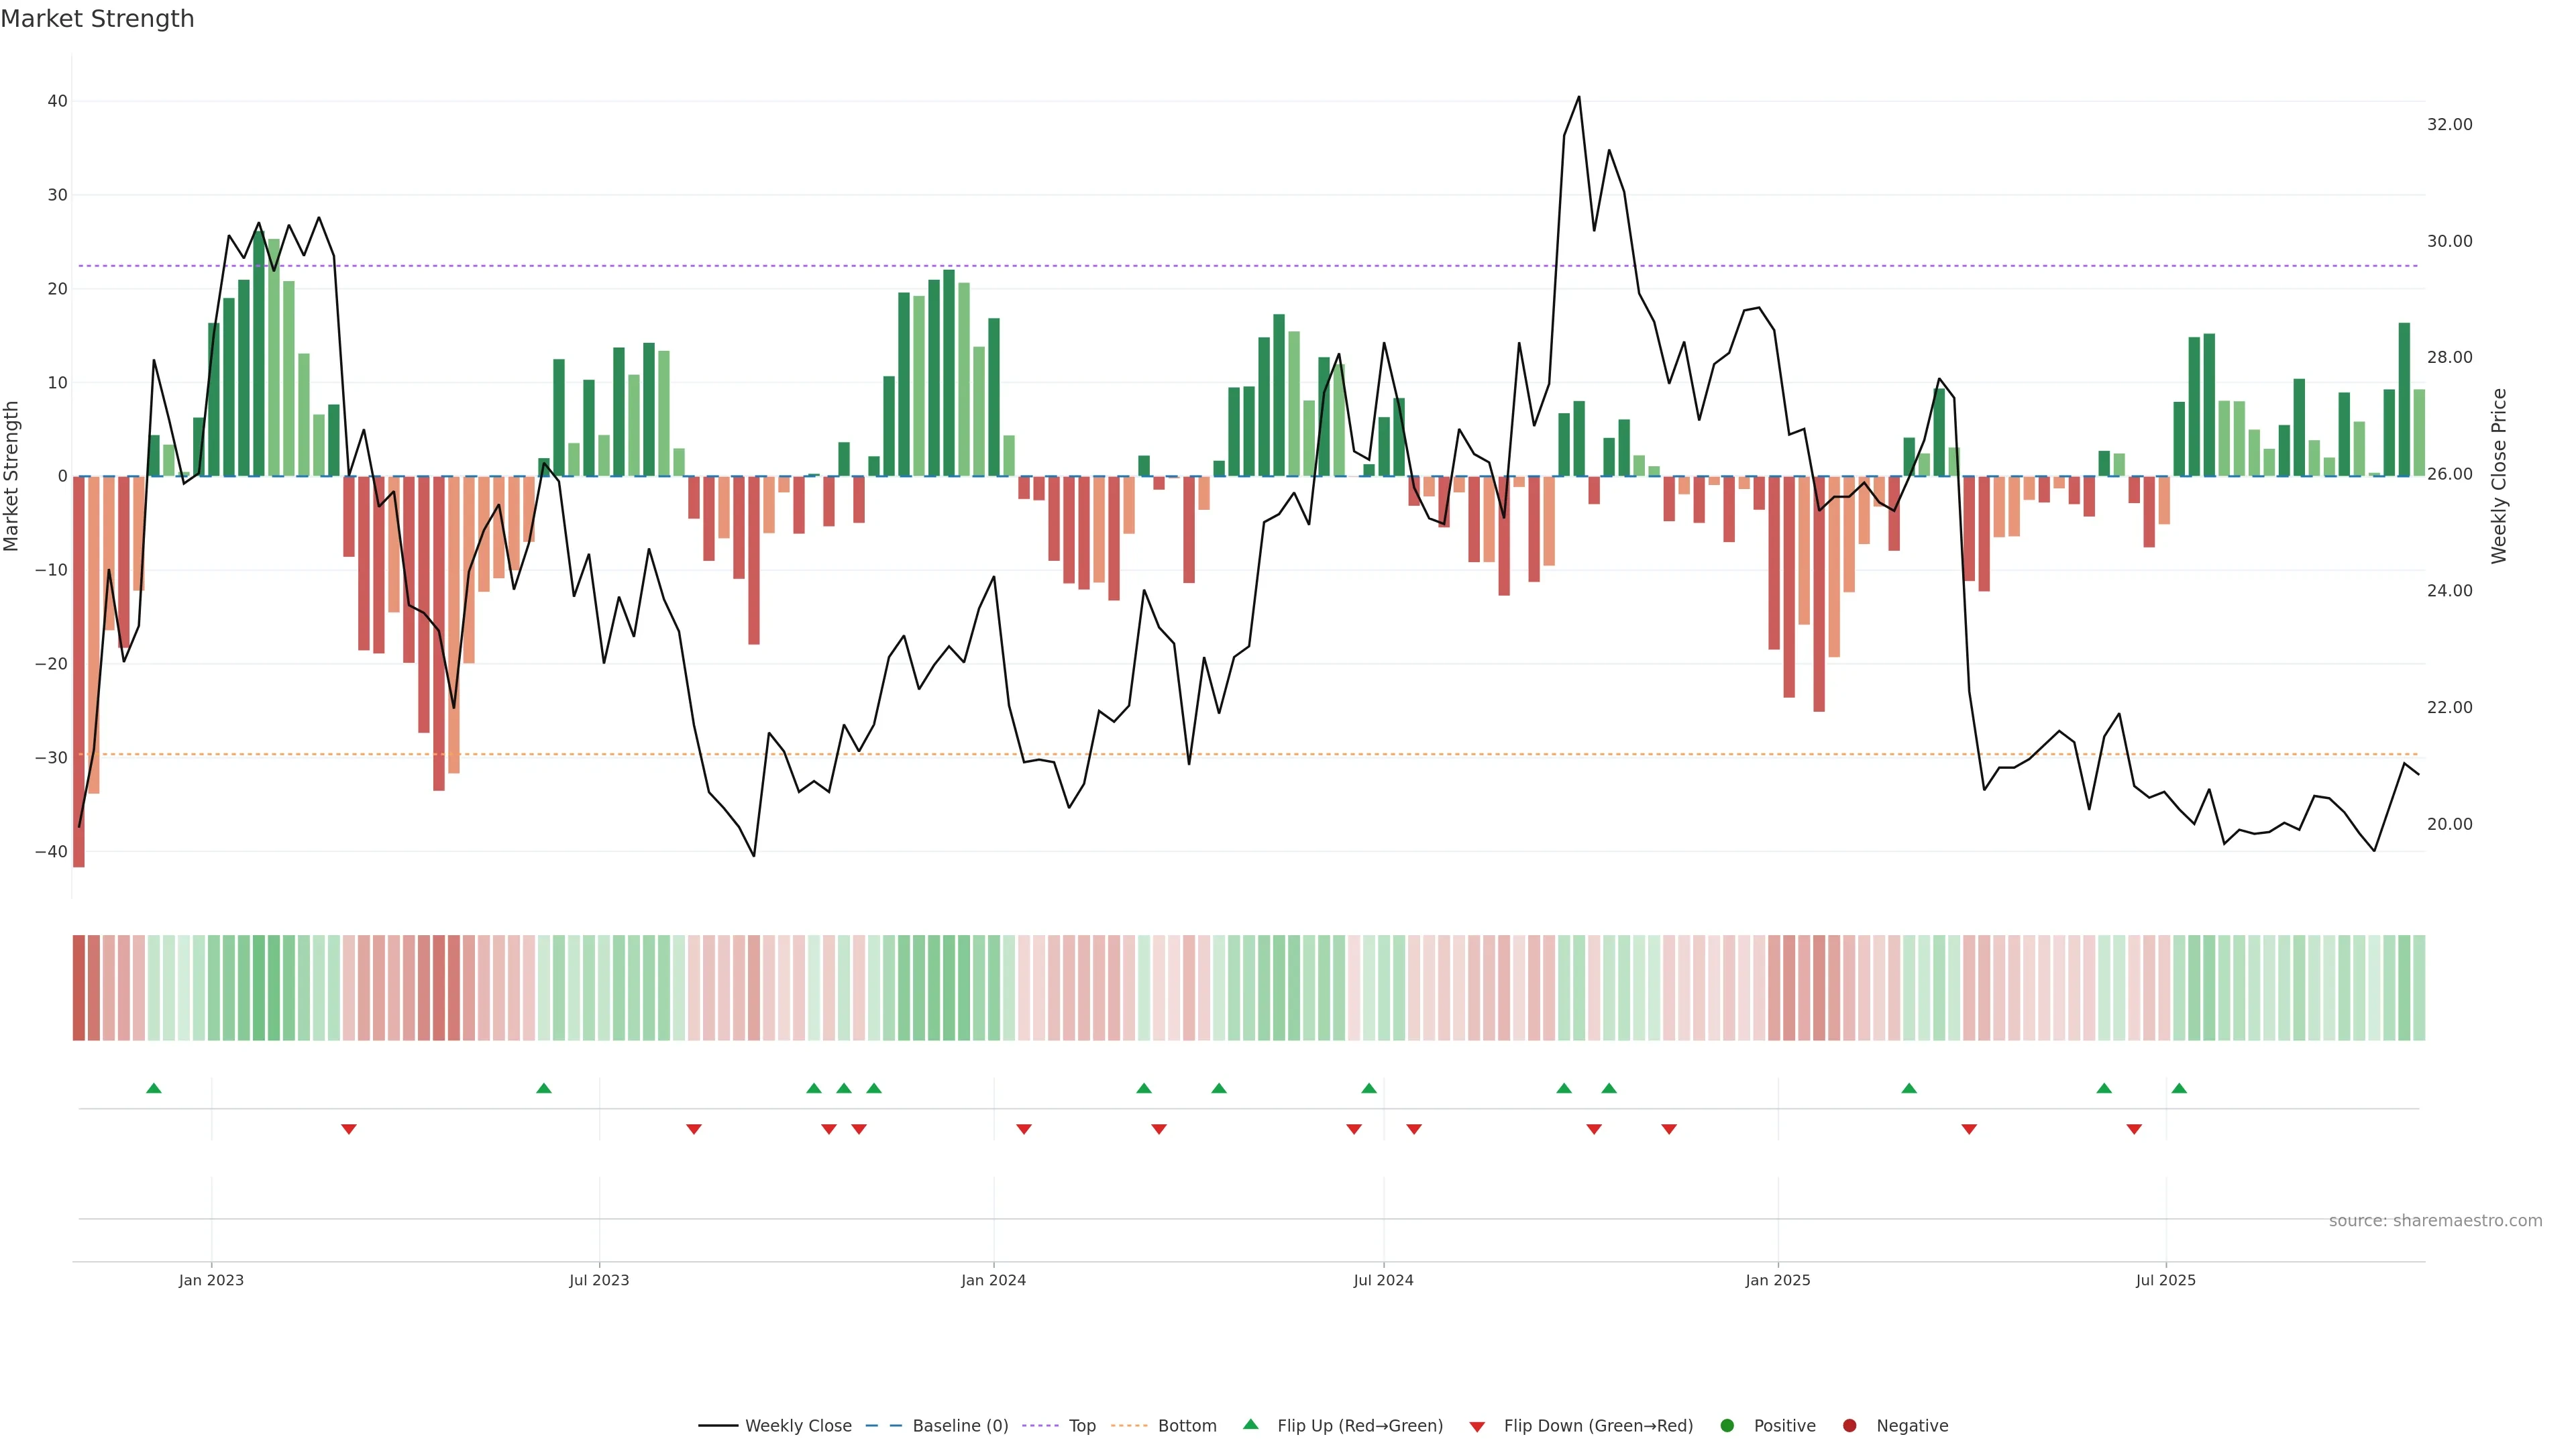Click the first dark red heatmap cell

tap(79, 987)
